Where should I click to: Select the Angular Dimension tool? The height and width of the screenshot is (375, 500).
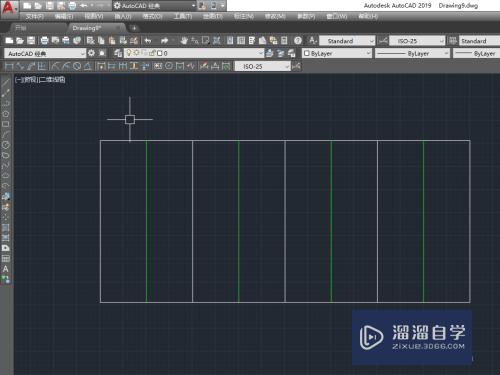point(88,66)
